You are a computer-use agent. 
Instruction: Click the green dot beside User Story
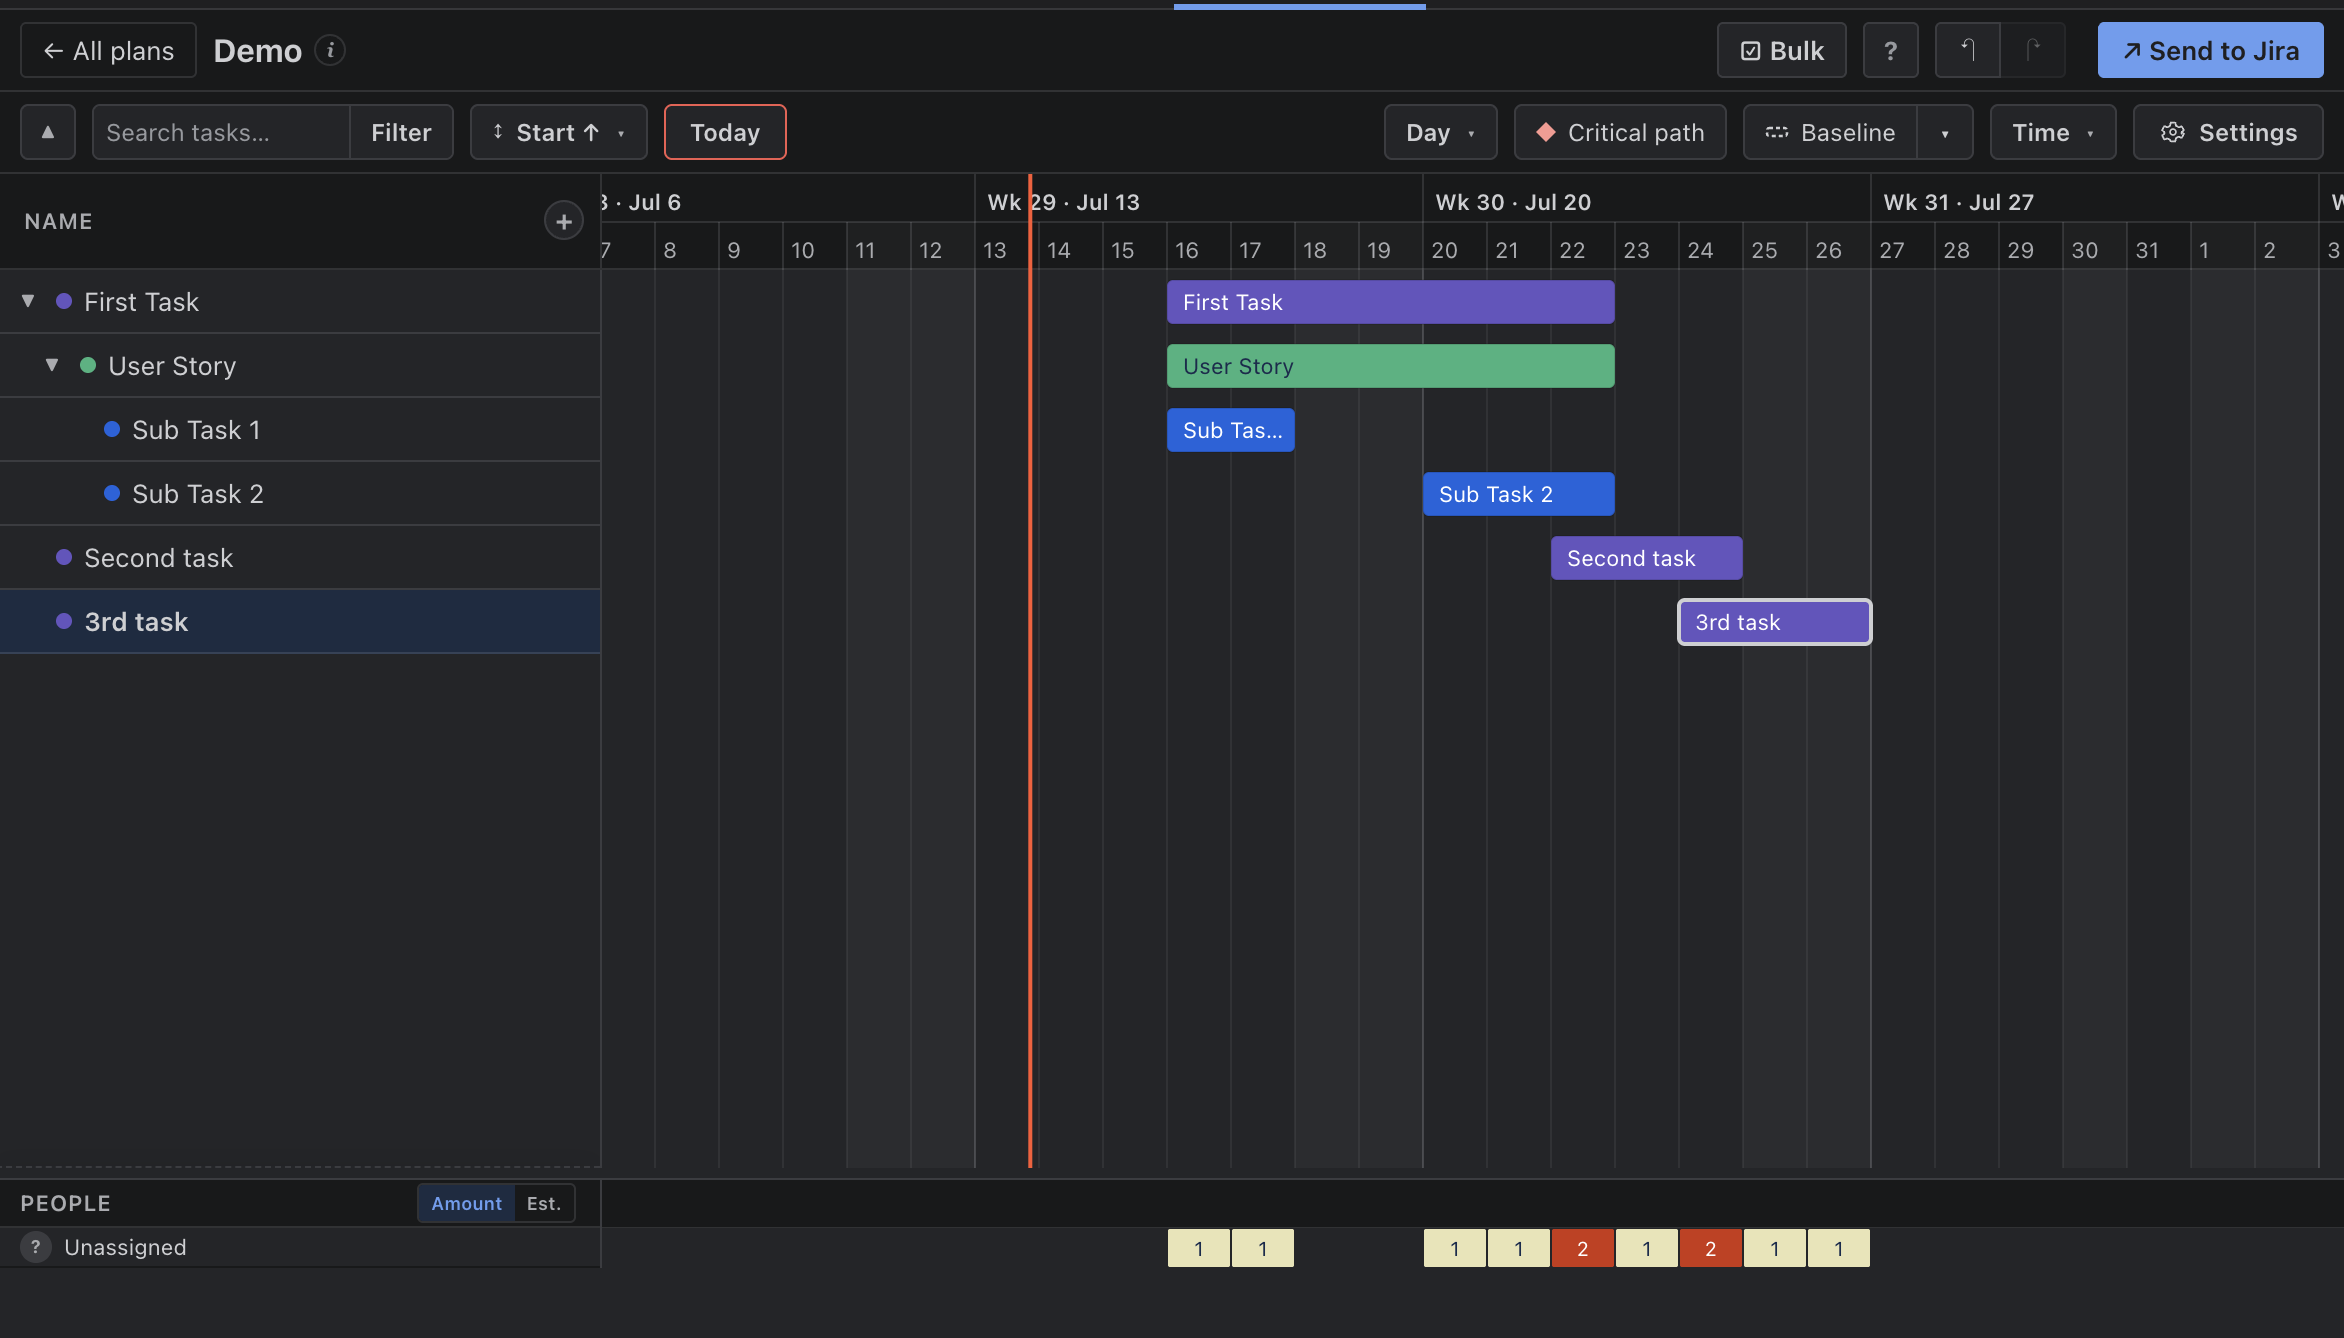coord(88,365)
